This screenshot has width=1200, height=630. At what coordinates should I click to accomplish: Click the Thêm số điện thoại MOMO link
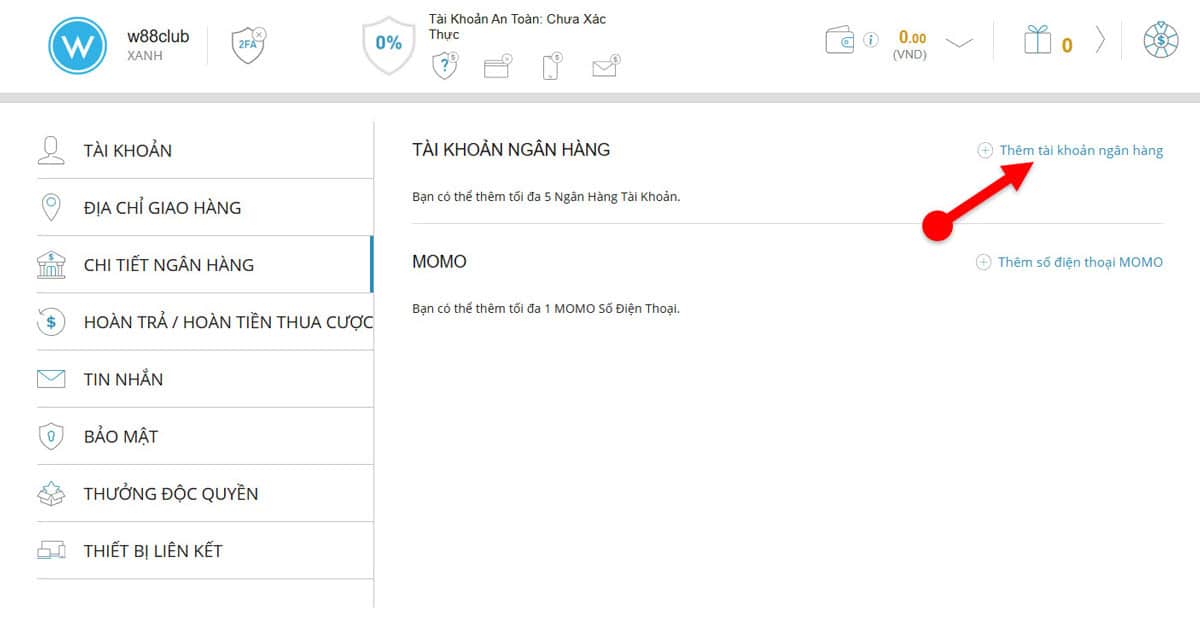point(1080,261)
